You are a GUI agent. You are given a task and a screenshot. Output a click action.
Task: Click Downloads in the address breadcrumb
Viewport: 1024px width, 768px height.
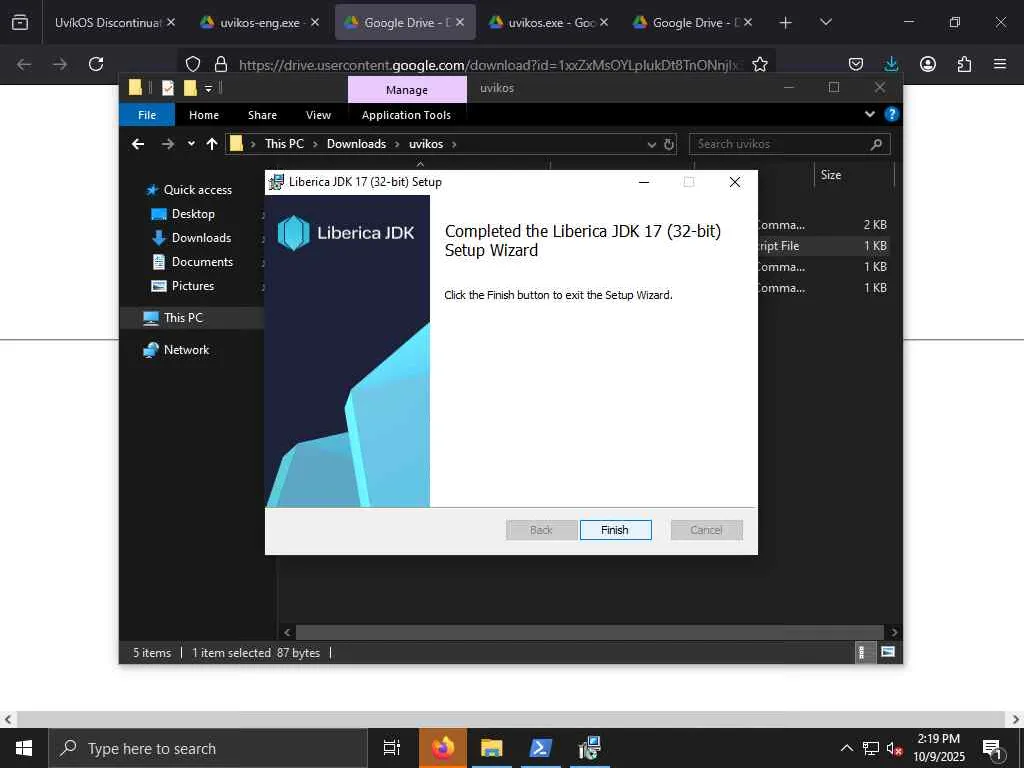coord(356,144)
